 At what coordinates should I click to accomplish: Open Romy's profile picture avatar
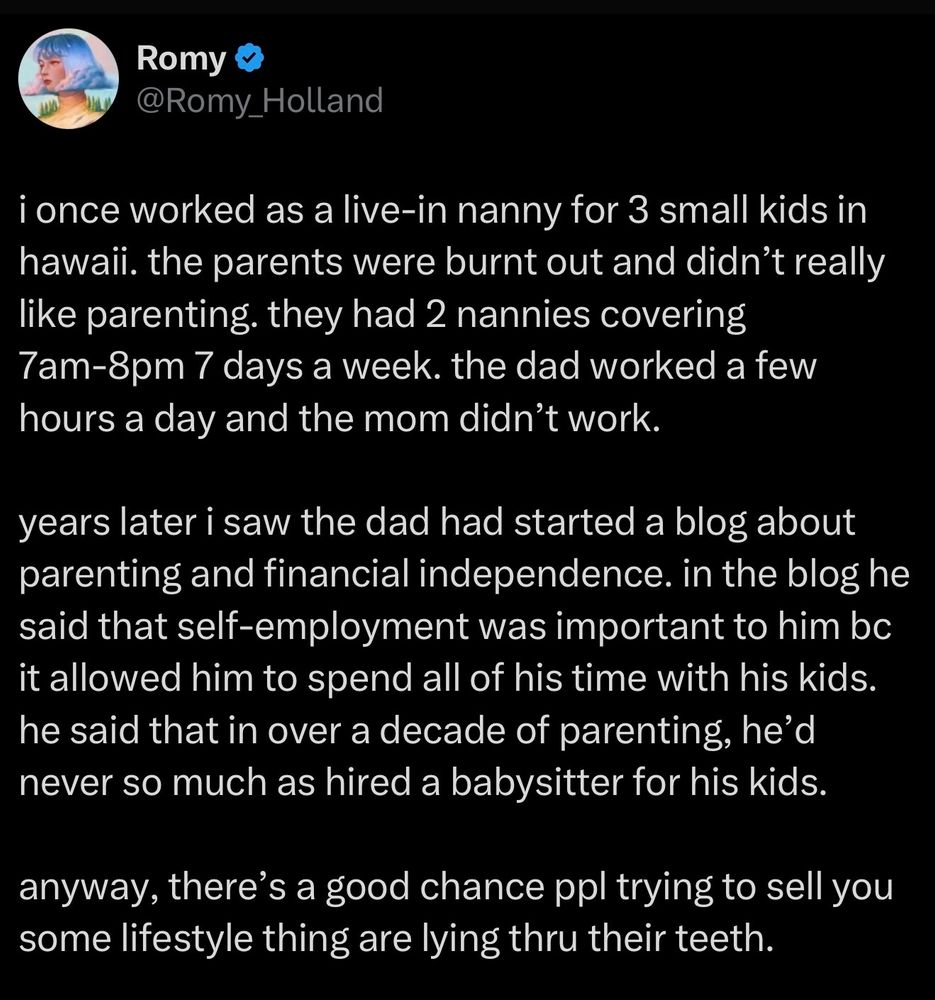coord(68,79)
